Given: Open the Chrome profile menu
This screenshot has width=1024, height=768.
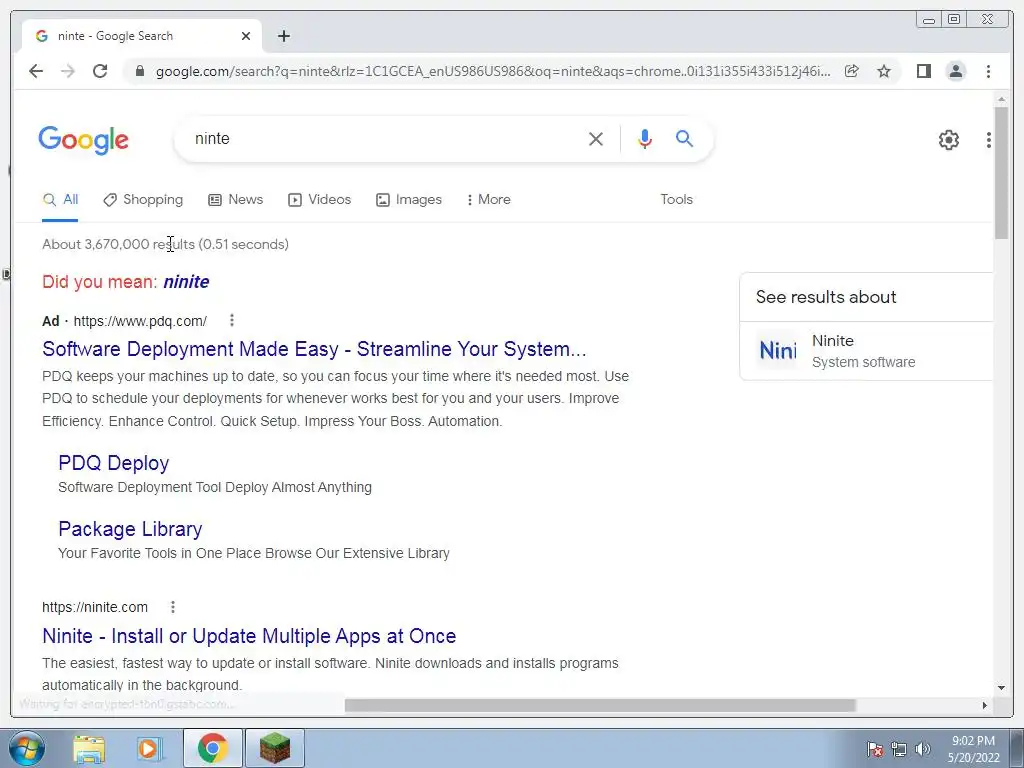Looking at the screenshot, I should 955,71.
